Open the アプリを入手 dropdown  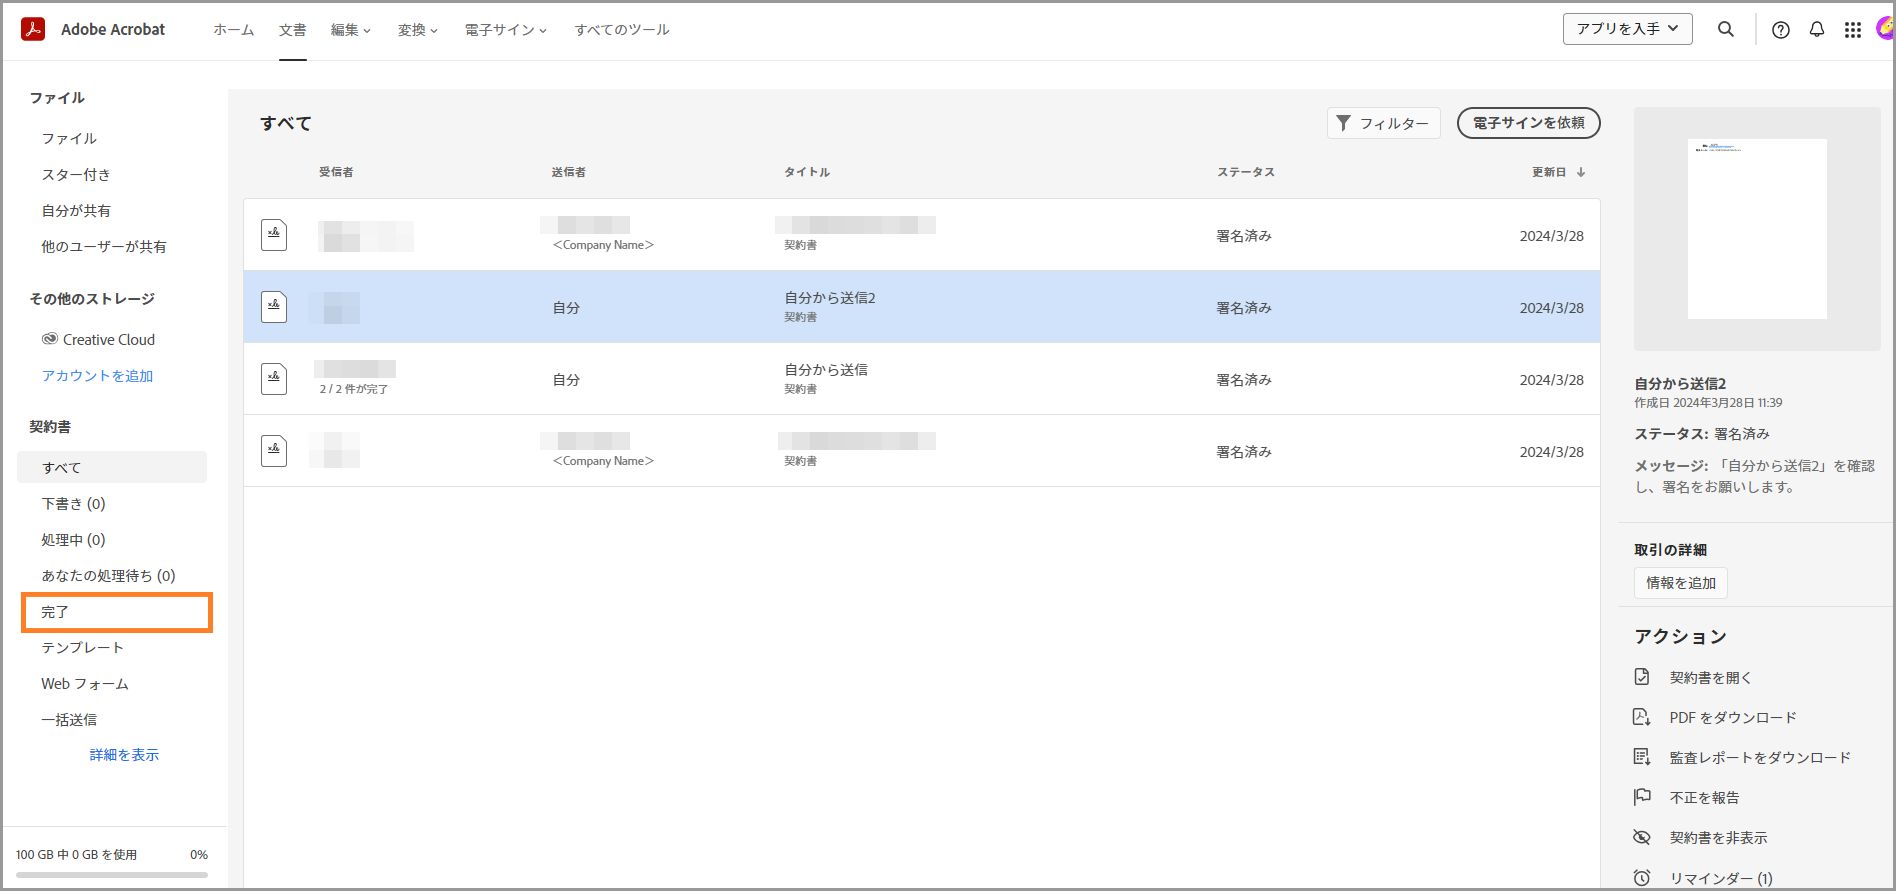pyautogui.click(x=1628, y=29)
